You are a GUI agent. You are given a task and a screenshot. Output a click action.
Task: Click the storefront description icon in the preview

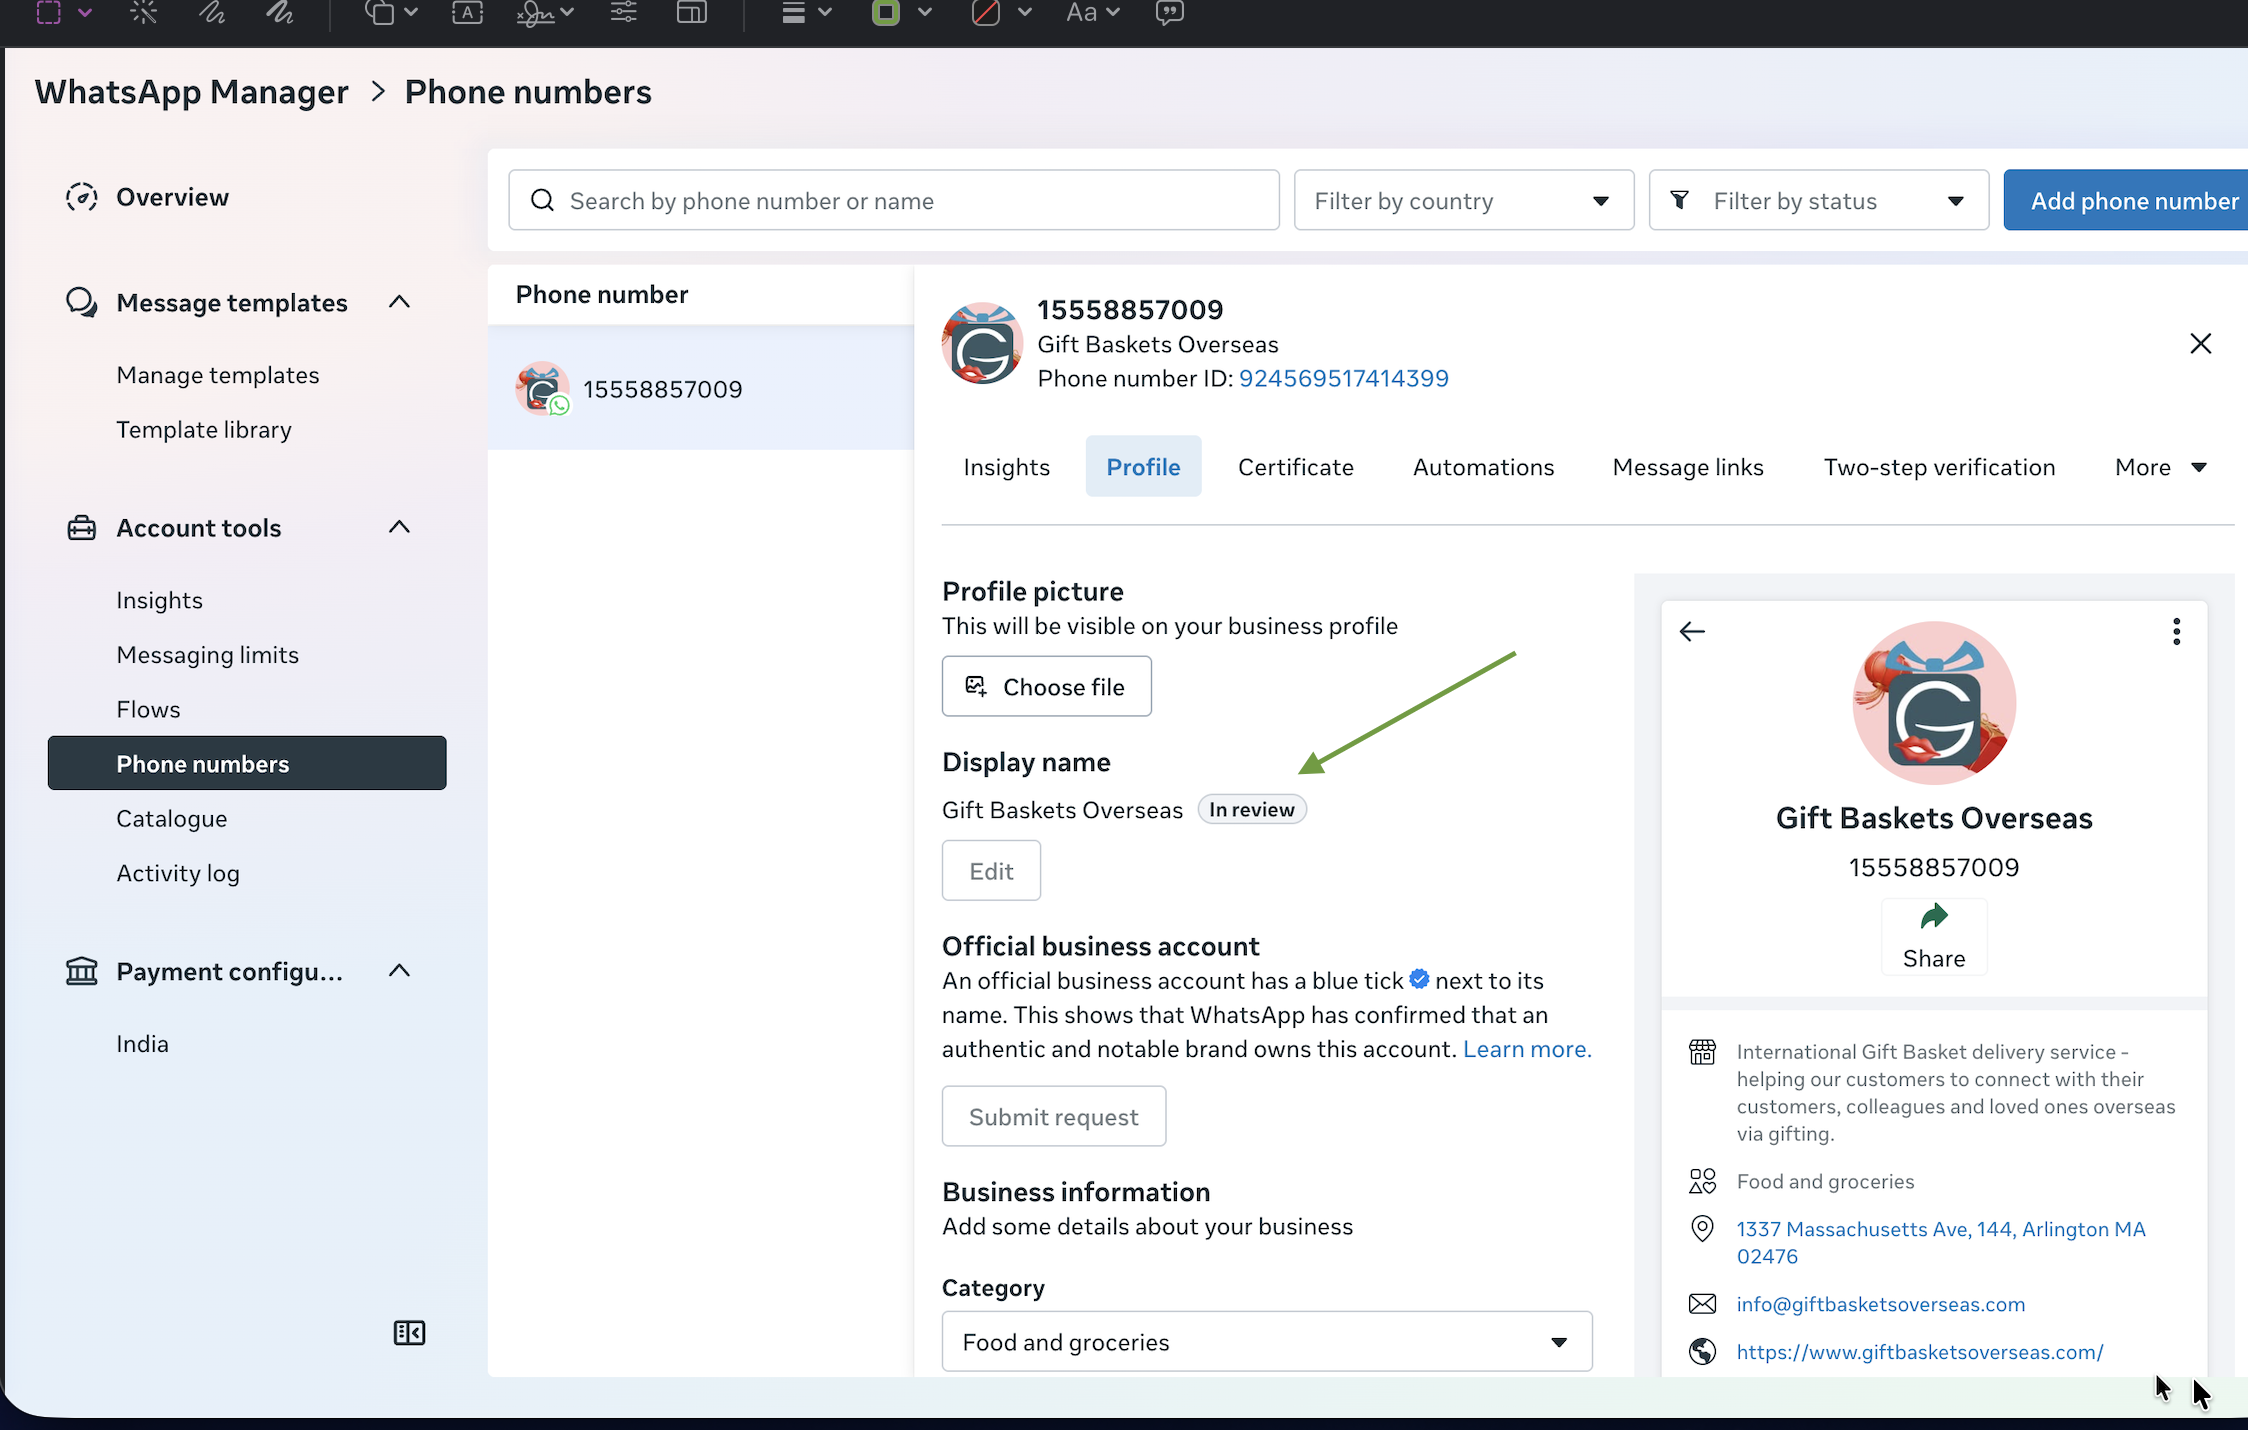(x=1702, y=1052)
